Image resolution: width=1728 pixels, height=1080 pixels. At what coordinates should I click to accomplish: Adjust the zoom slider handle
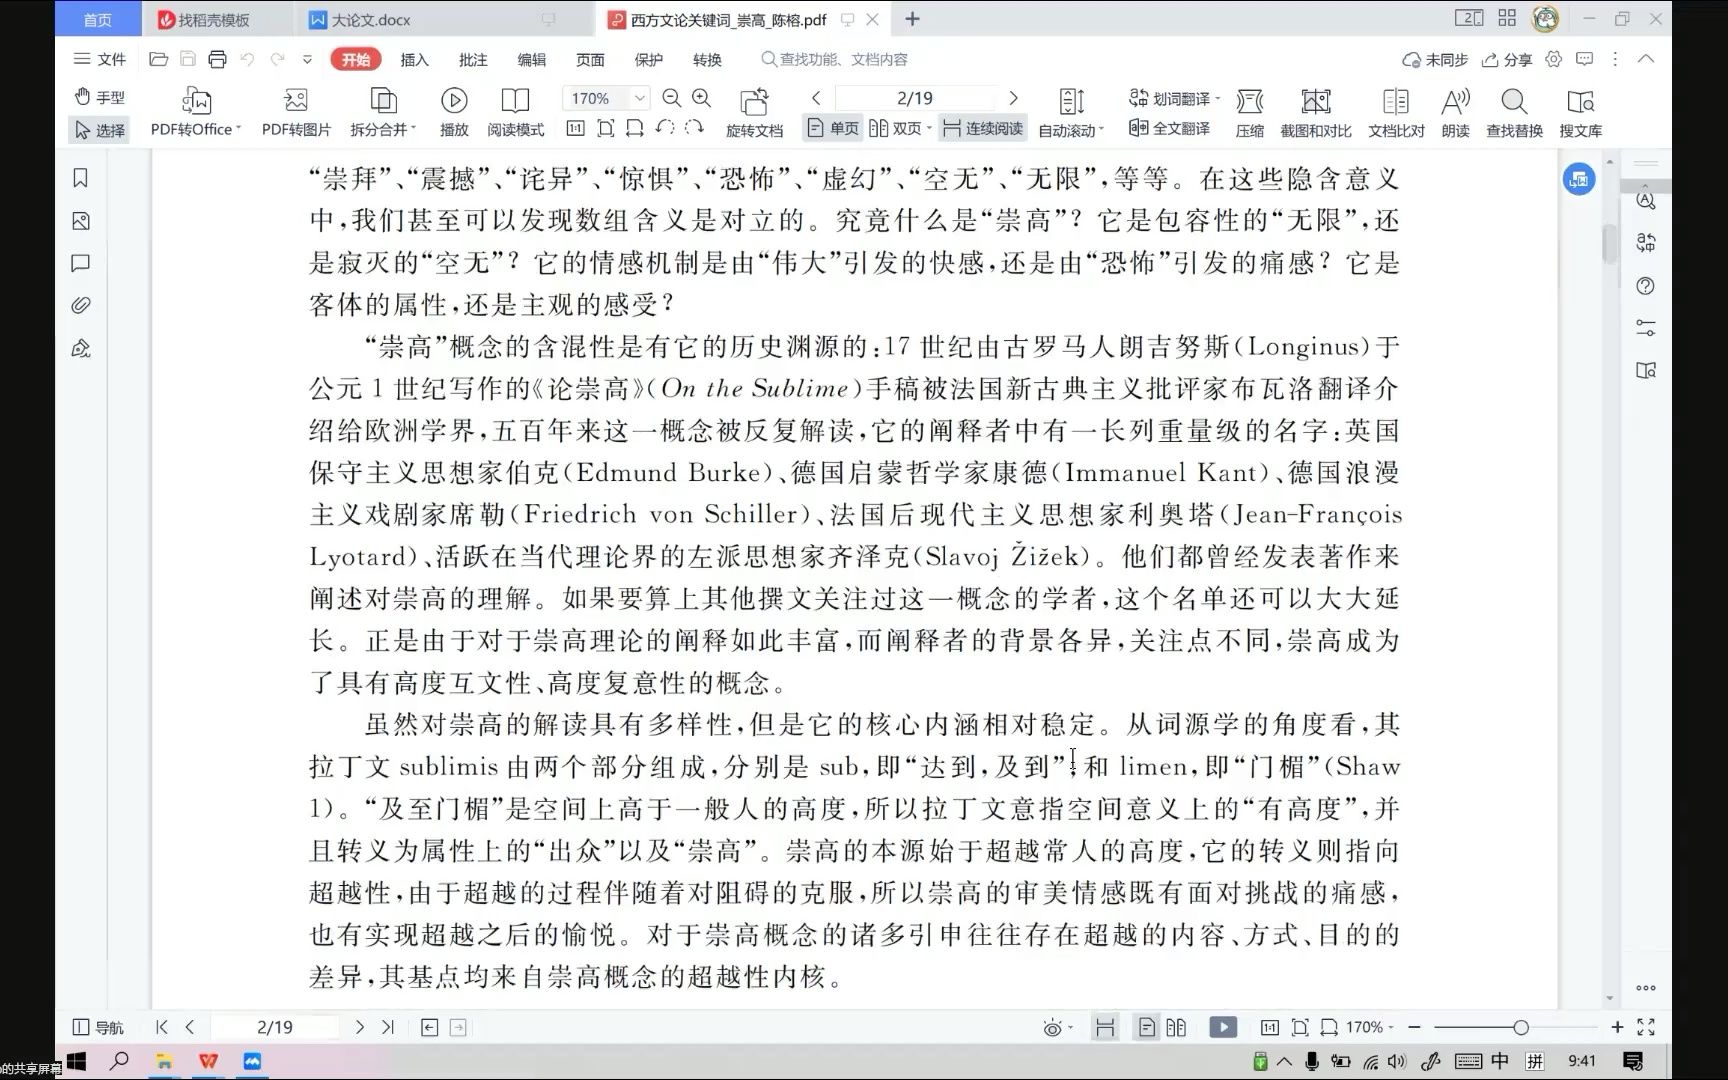pos(1520,1027)
